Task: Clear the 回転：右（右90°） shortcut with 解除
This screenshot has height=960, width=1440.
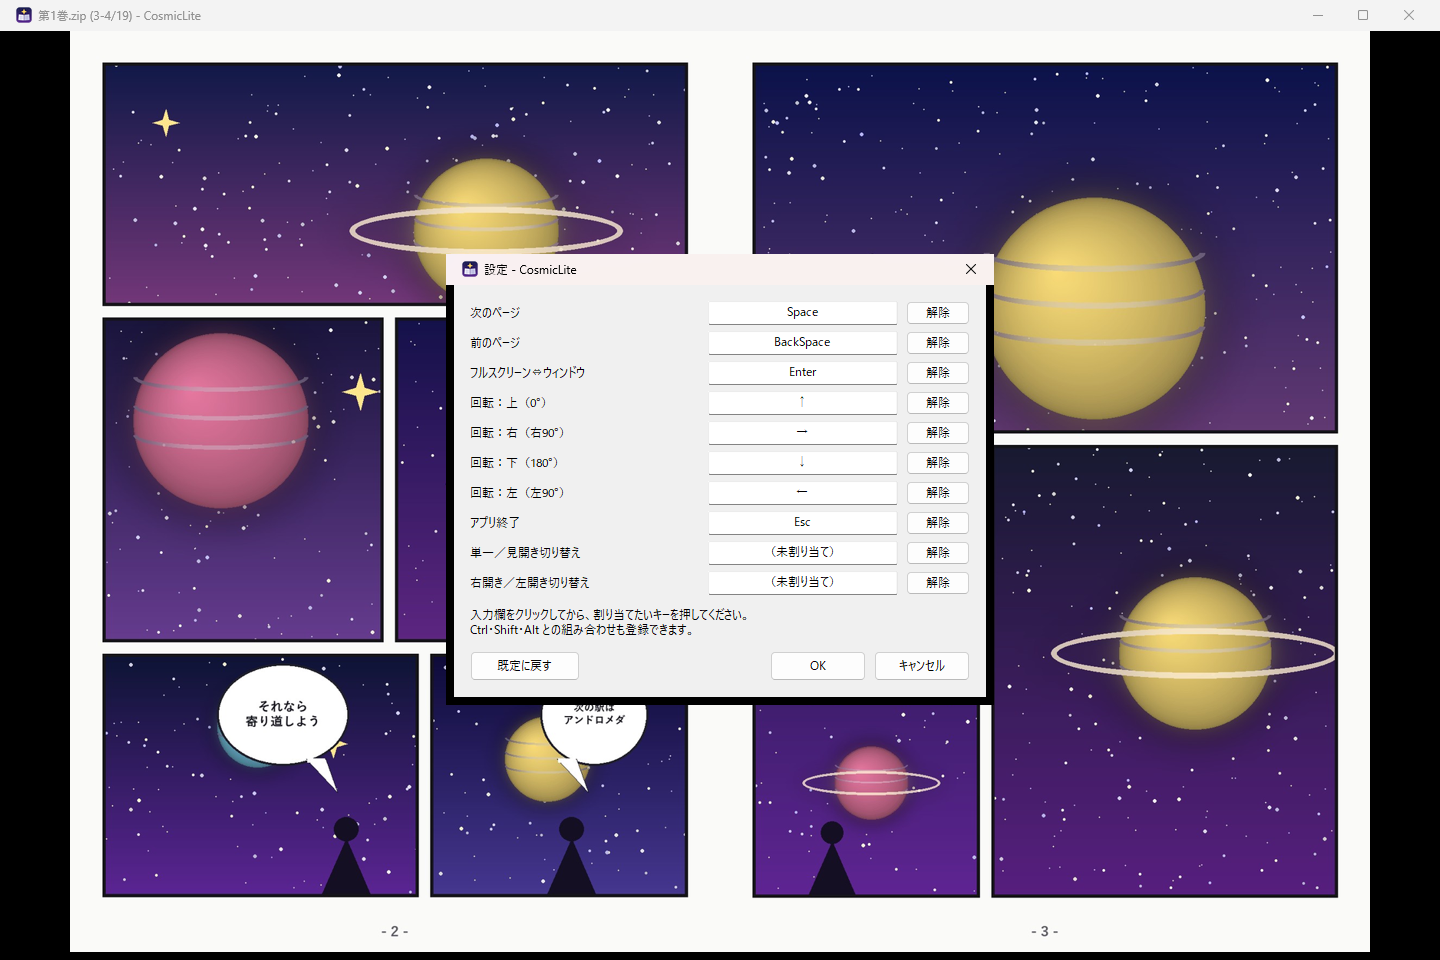Action: coord(938,433)
